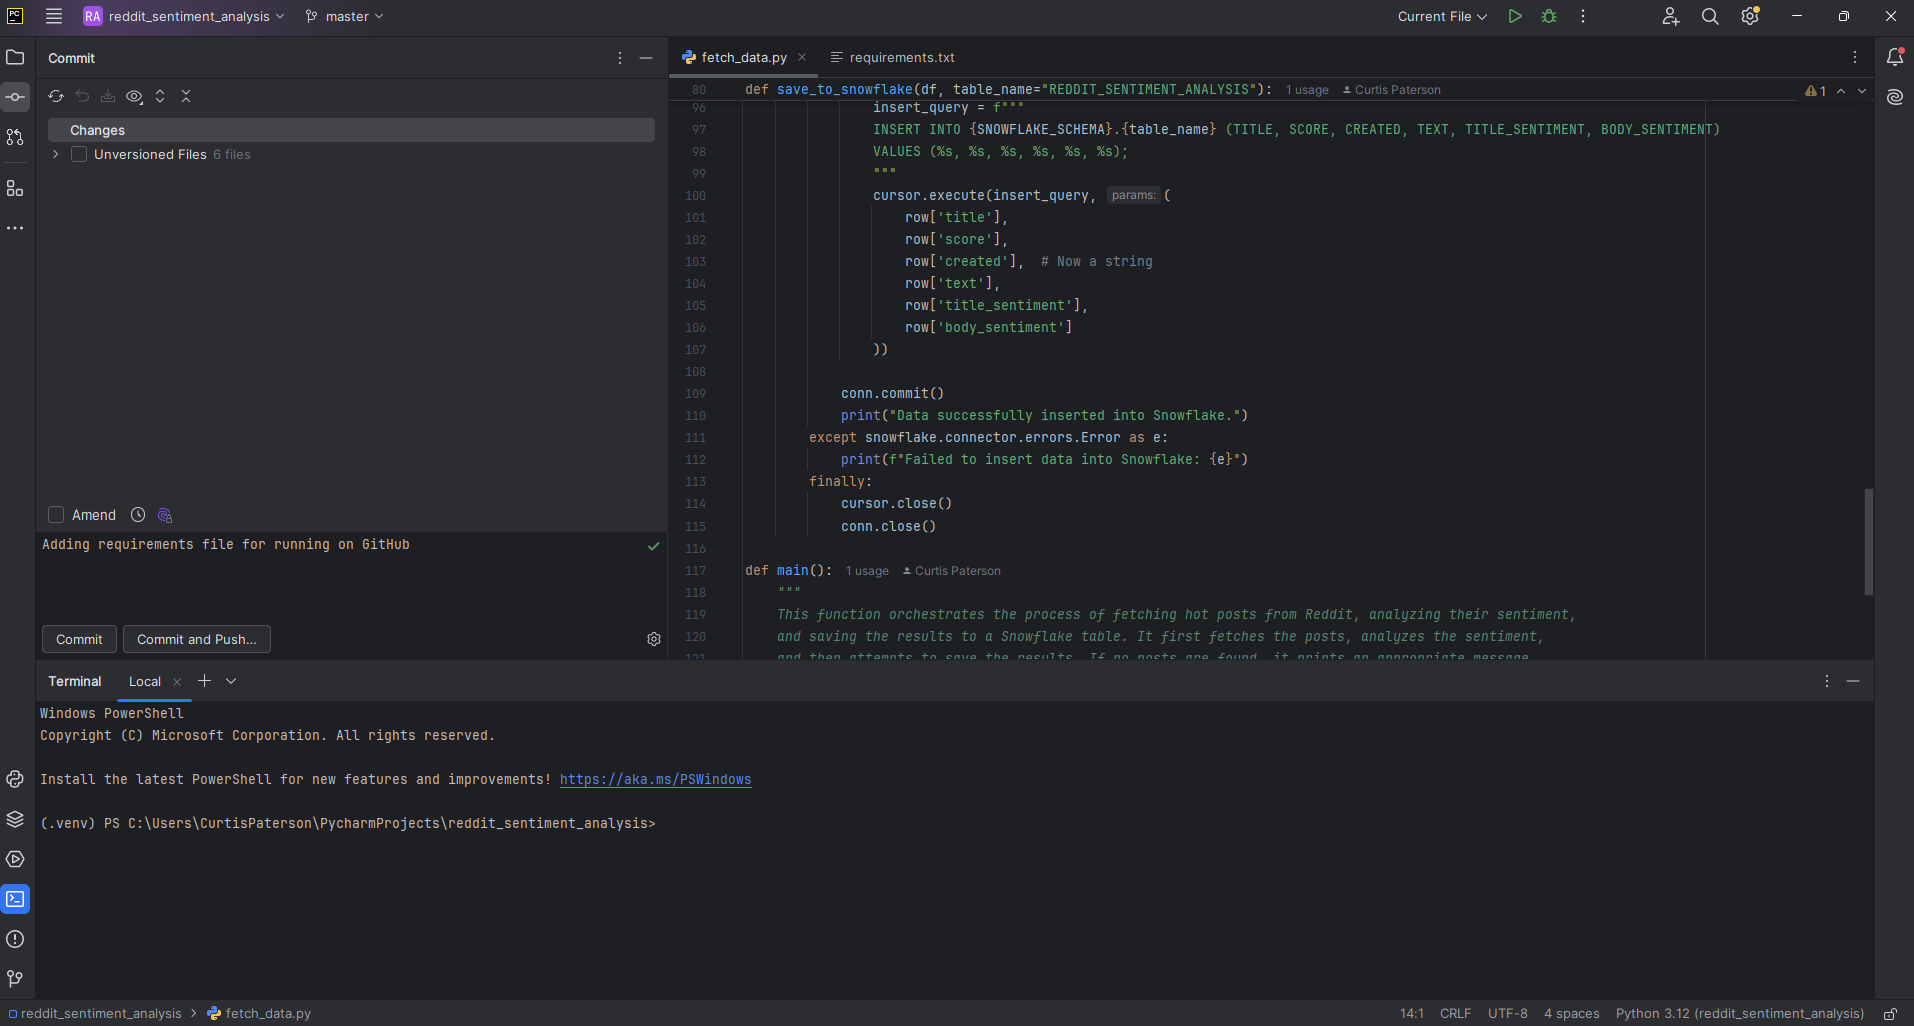Open the master branch dropdown
The image size is (1914, 1026).
[x=345, y=16]
